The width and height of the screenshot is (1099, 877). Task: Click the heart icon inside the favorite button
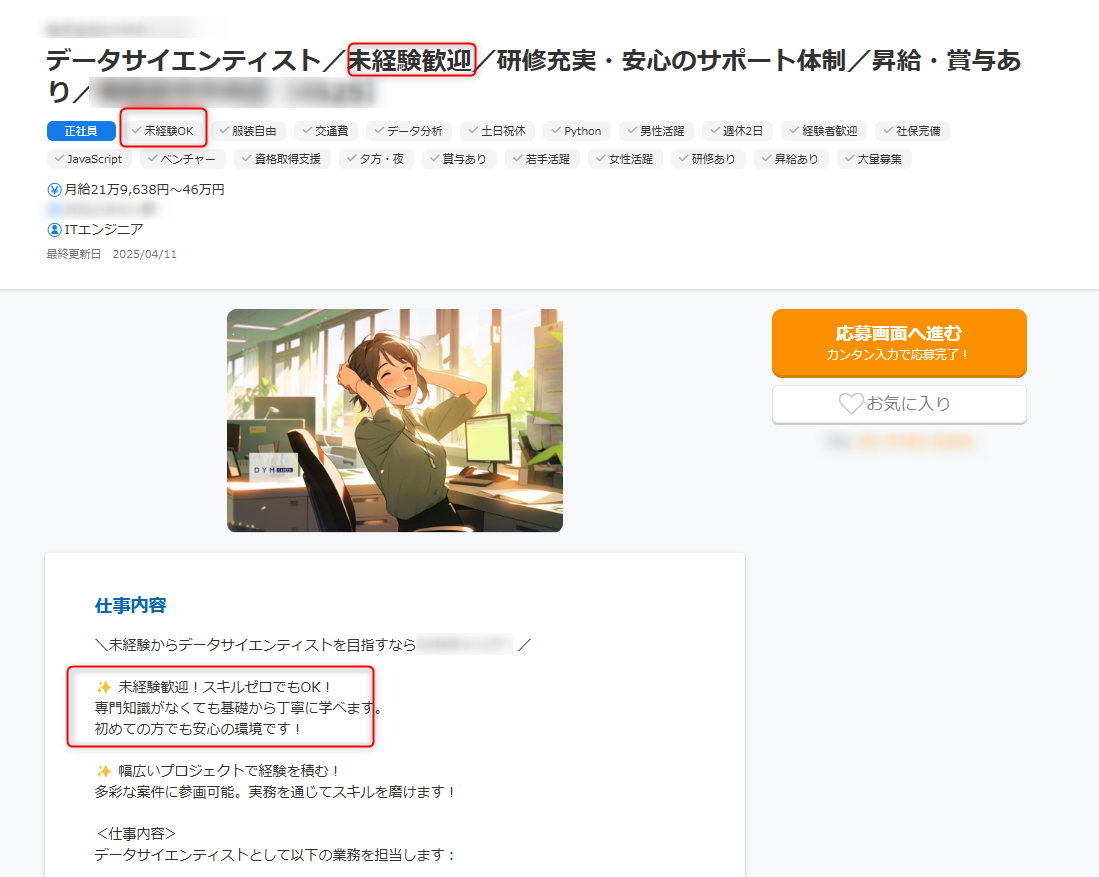point(851,404)
